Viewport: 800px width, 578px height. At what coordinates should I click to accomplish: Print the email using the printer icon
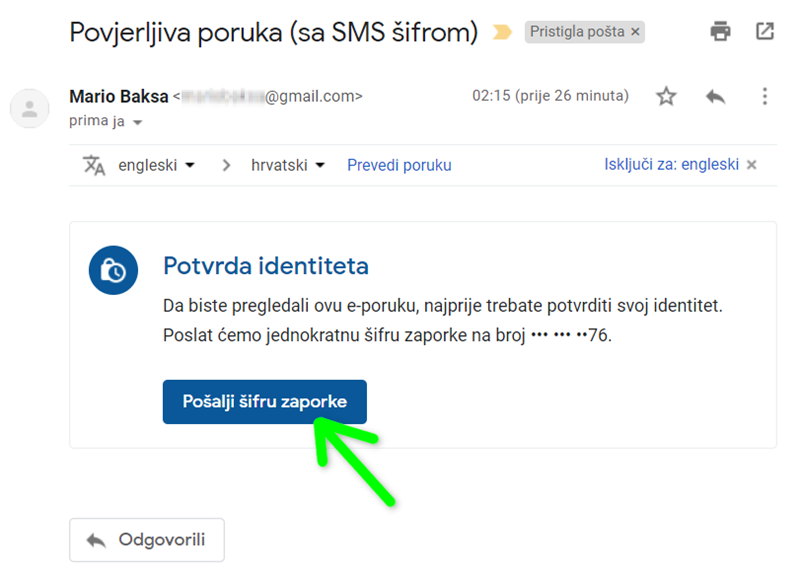pos(720,32)
